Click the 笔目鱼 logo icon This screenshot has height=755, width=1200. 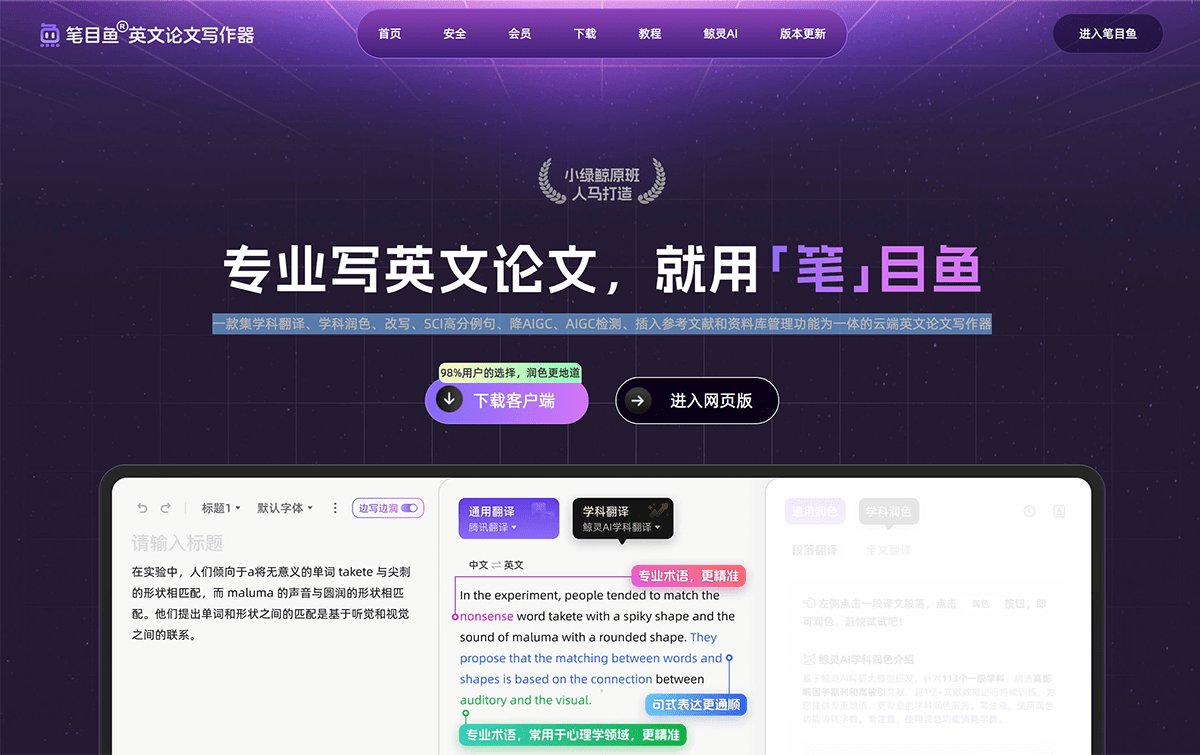tap(48, 33)
